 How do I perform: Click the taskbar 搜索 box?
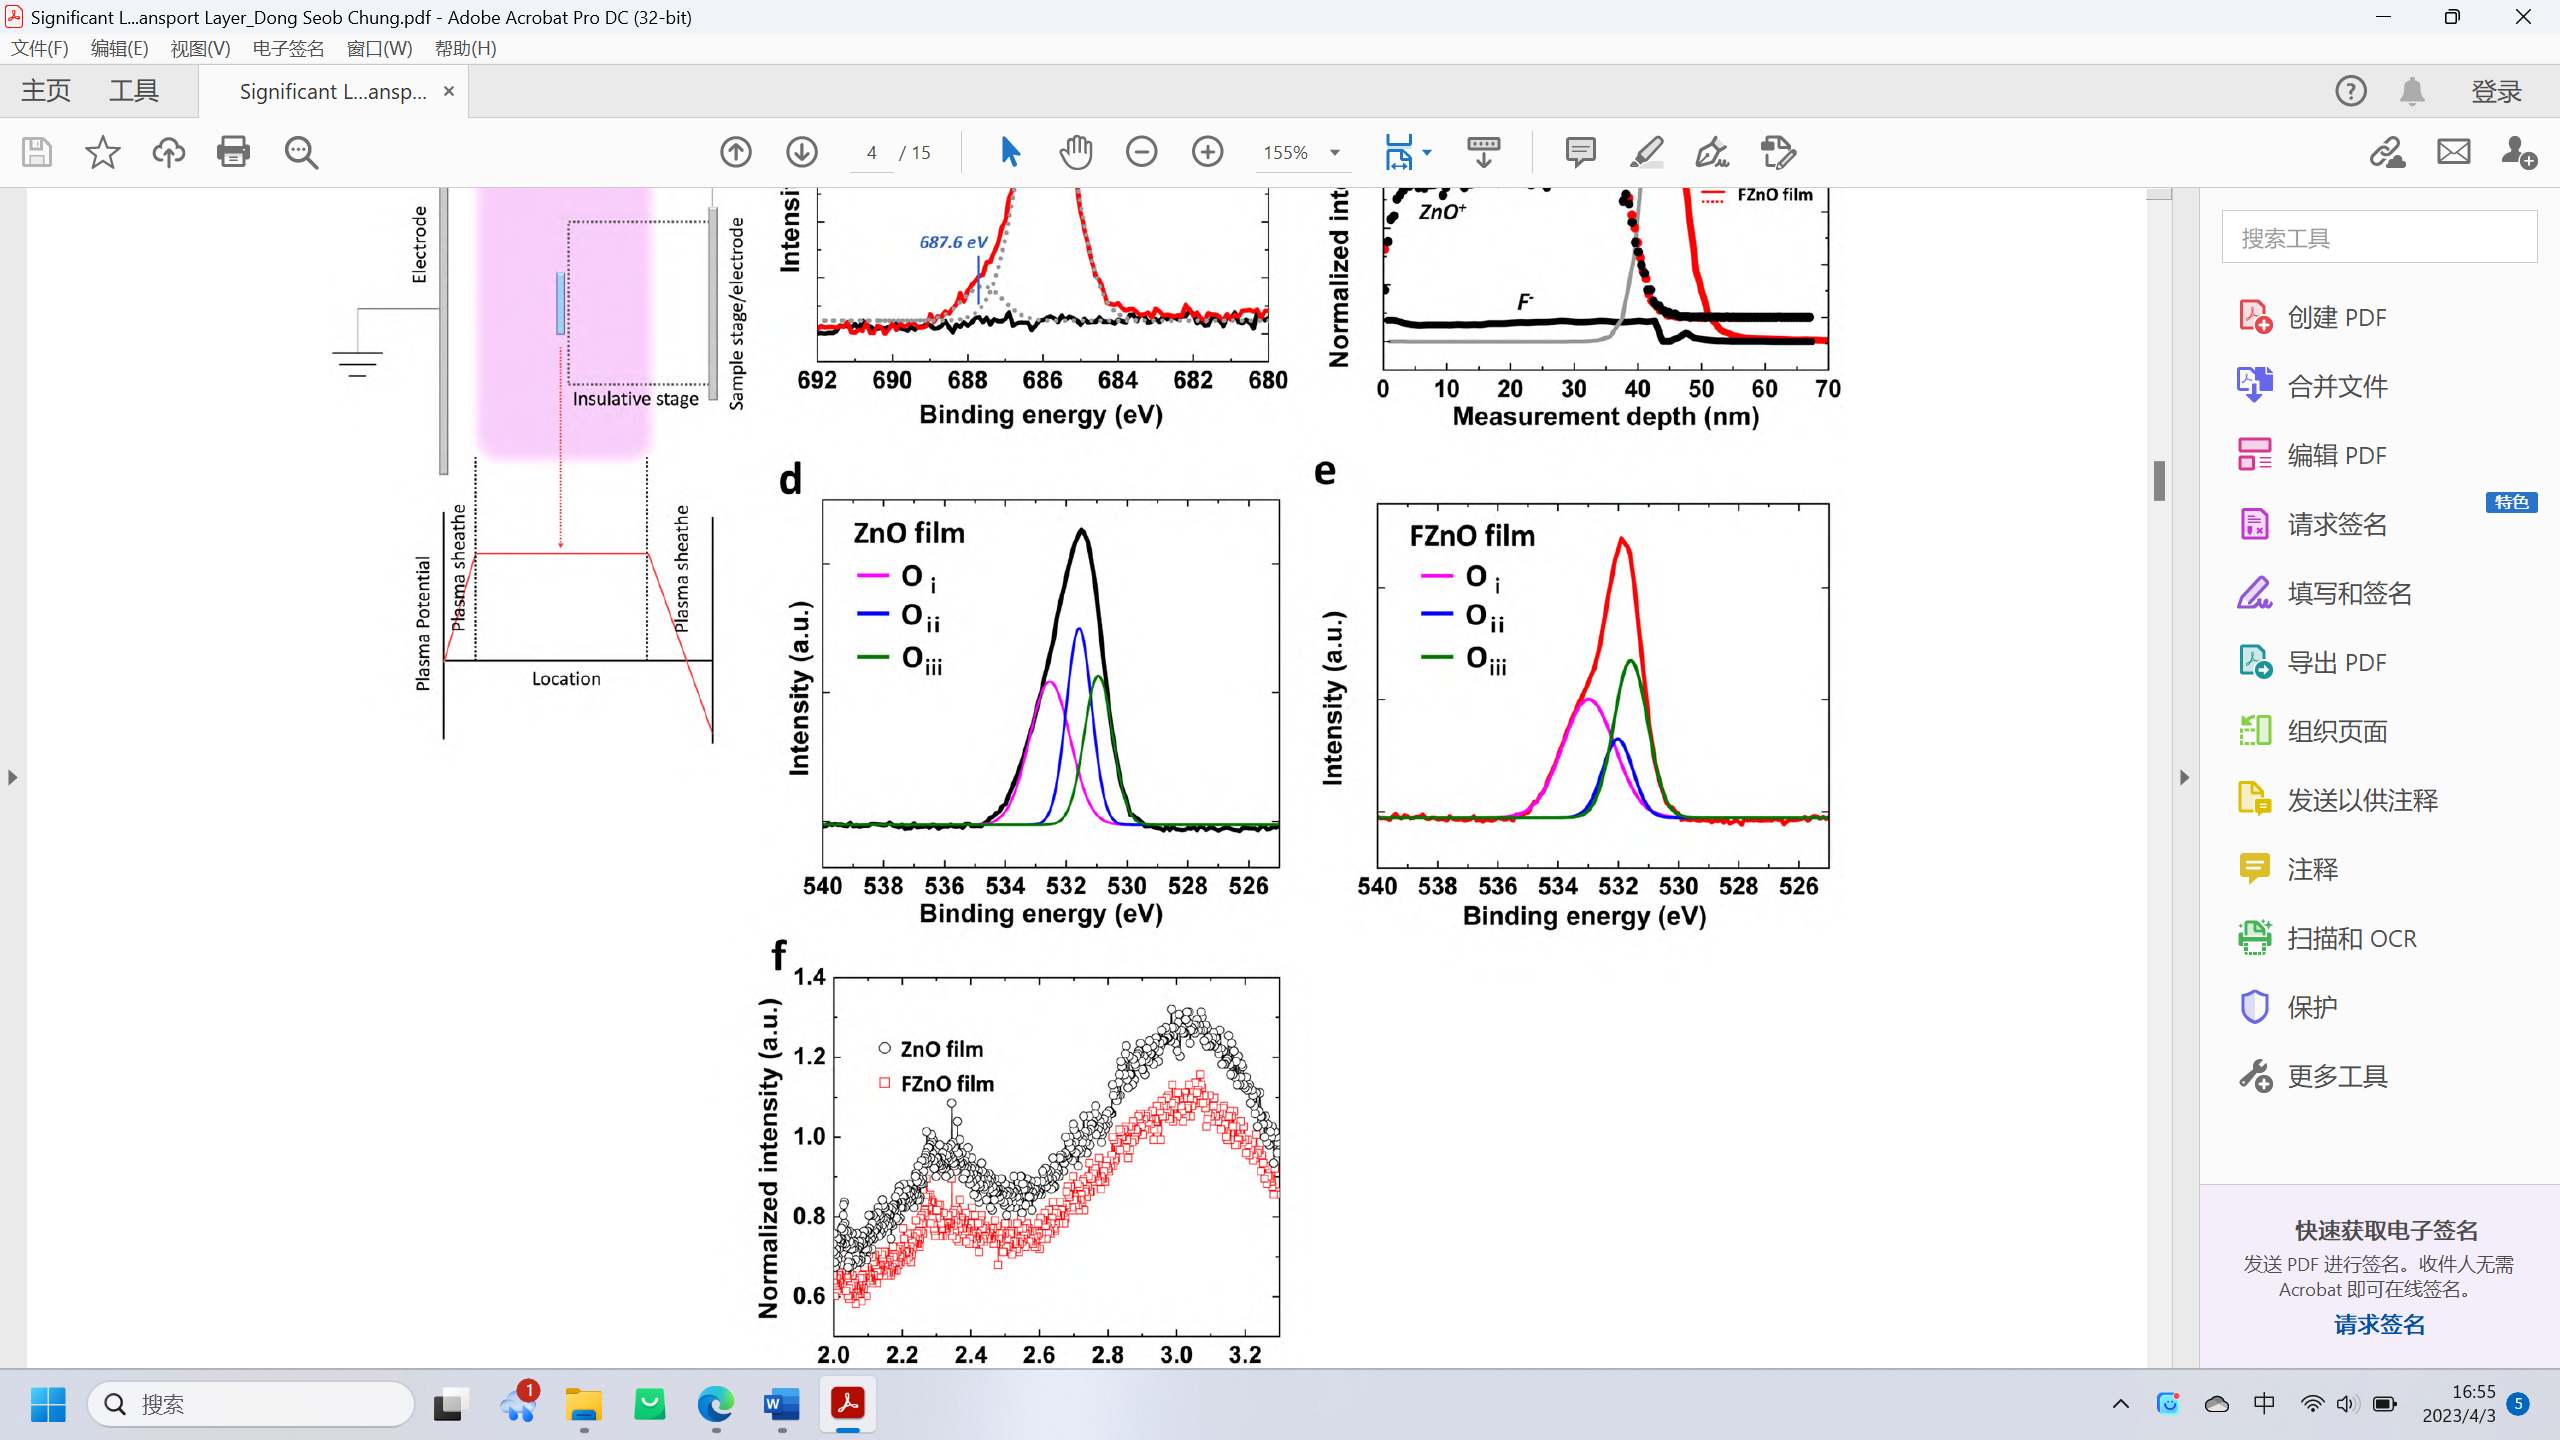[x=250, y=1404]
